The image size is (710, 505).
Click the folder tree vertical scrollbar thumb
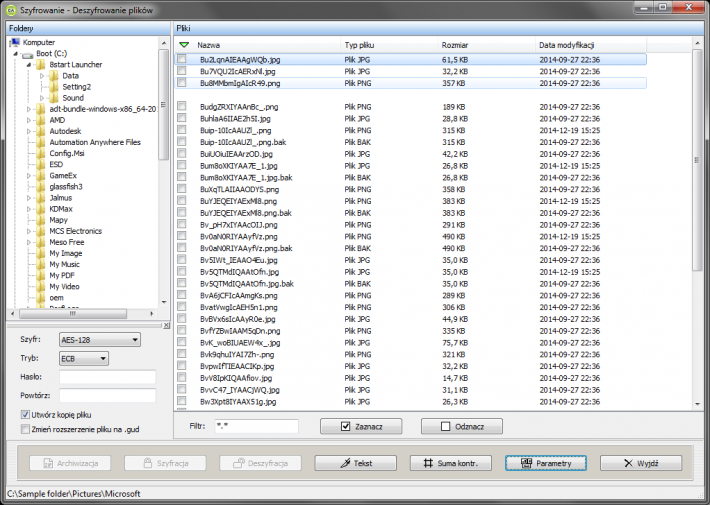pos(163,105)
